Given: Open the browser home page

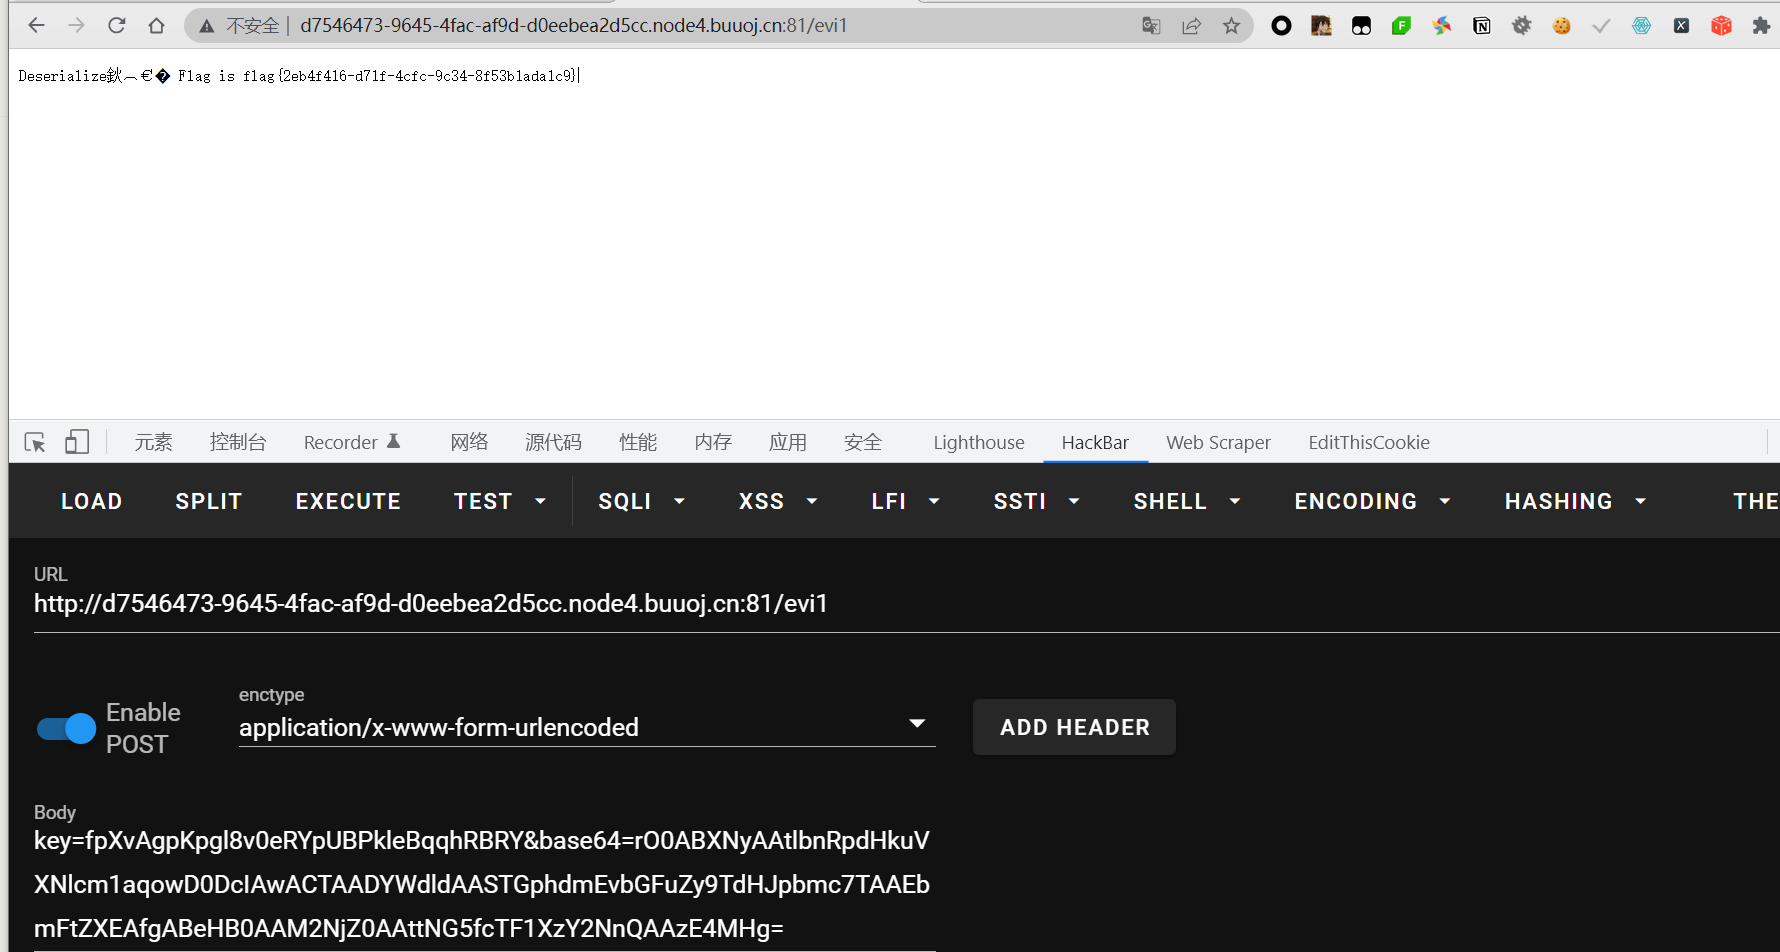Looking at the screenshot, I should [x=156, y=26].
